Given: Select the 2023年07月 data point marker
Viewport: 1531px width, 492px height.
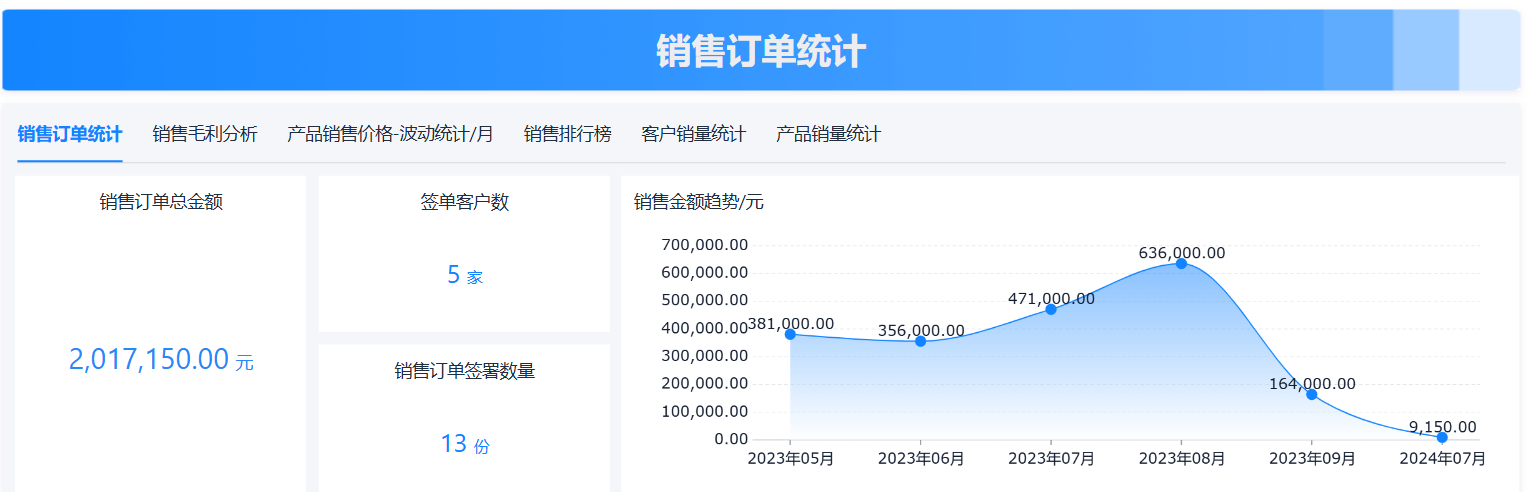Looking at the screenshot, I should point(1051,309).
